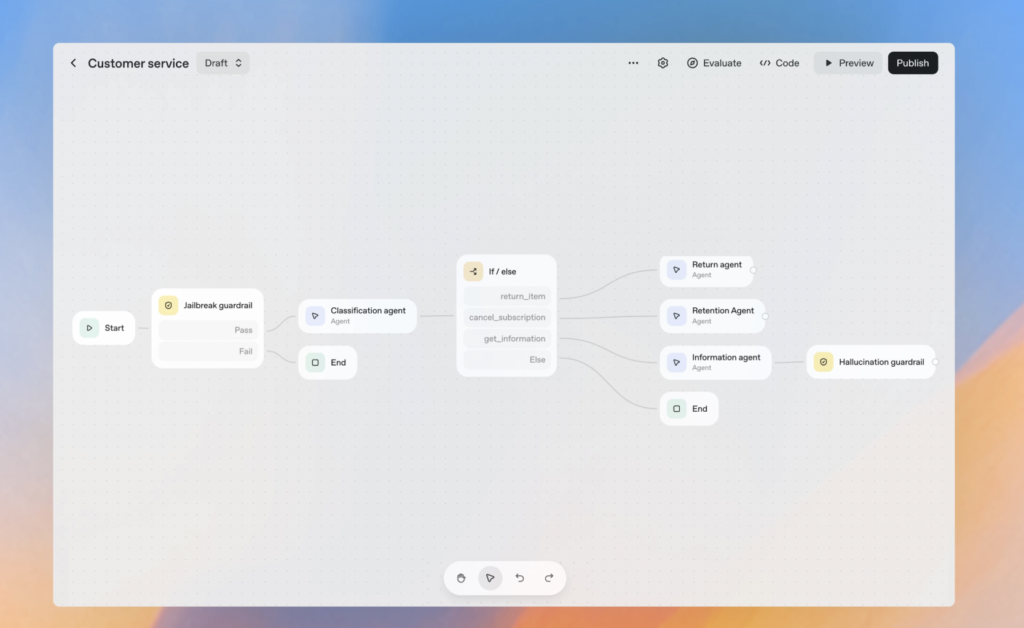Image resolution: width=1024 pixels, height=628 pixels.
Task: Click the redo arrow icon
Action: [x=549, y=578]
